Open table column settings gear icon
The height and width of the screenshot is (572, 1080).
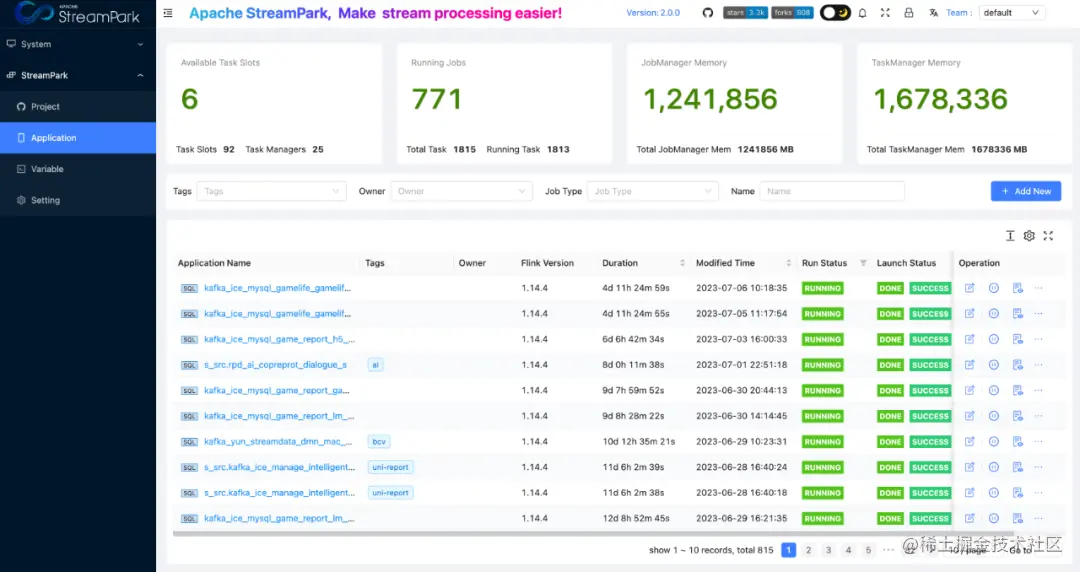pyautogui.click(x=1029, y=236)
